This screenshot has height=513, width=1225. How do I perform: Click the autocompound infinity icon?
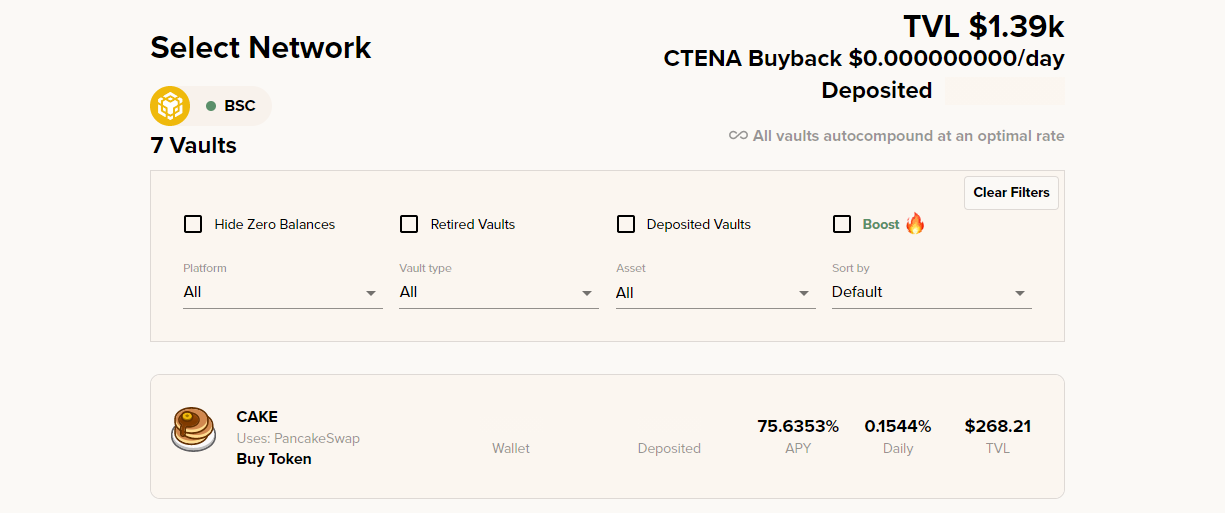pyautogui.click(x=738, y=136)
